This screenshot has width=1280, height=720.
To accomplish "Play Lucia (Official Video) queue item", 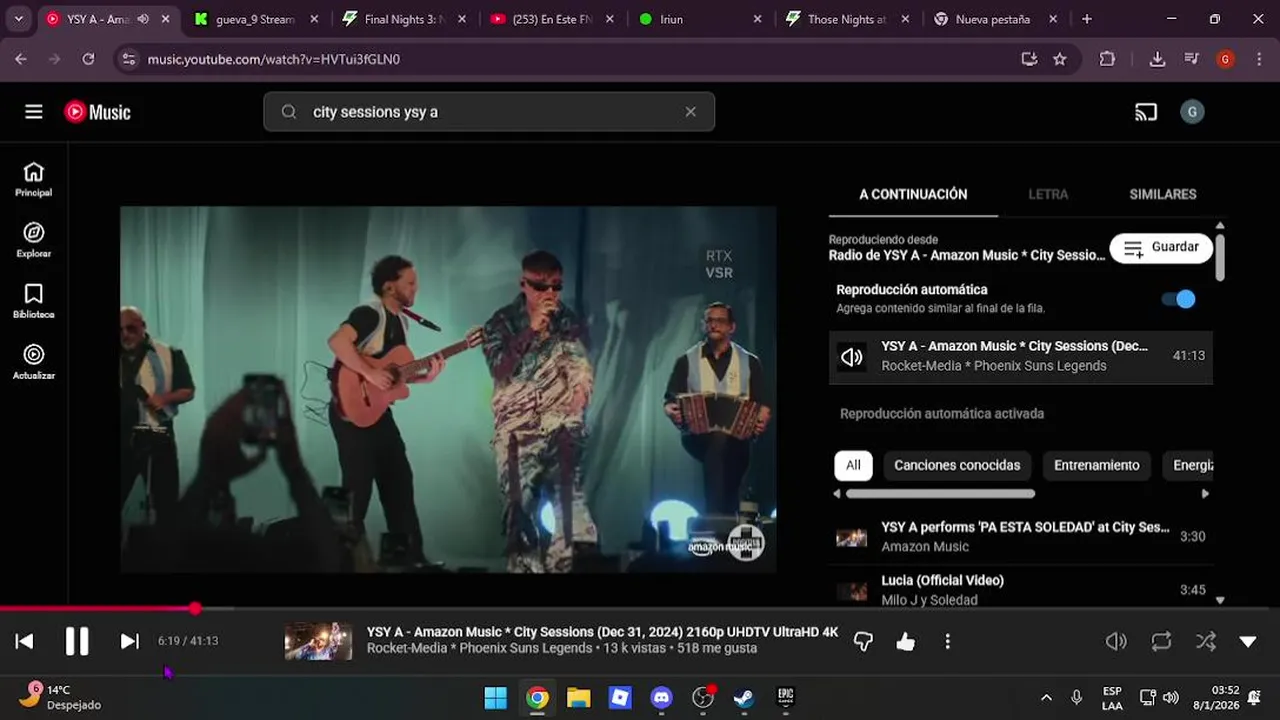I will coord(1021,589).
